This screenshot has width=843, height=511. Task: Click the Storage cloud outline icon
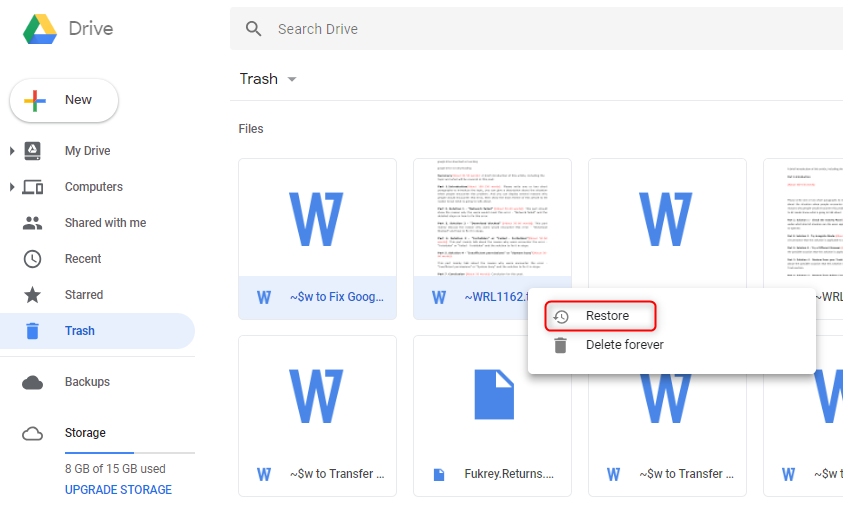pyautogui.click(x=32, y=434)
